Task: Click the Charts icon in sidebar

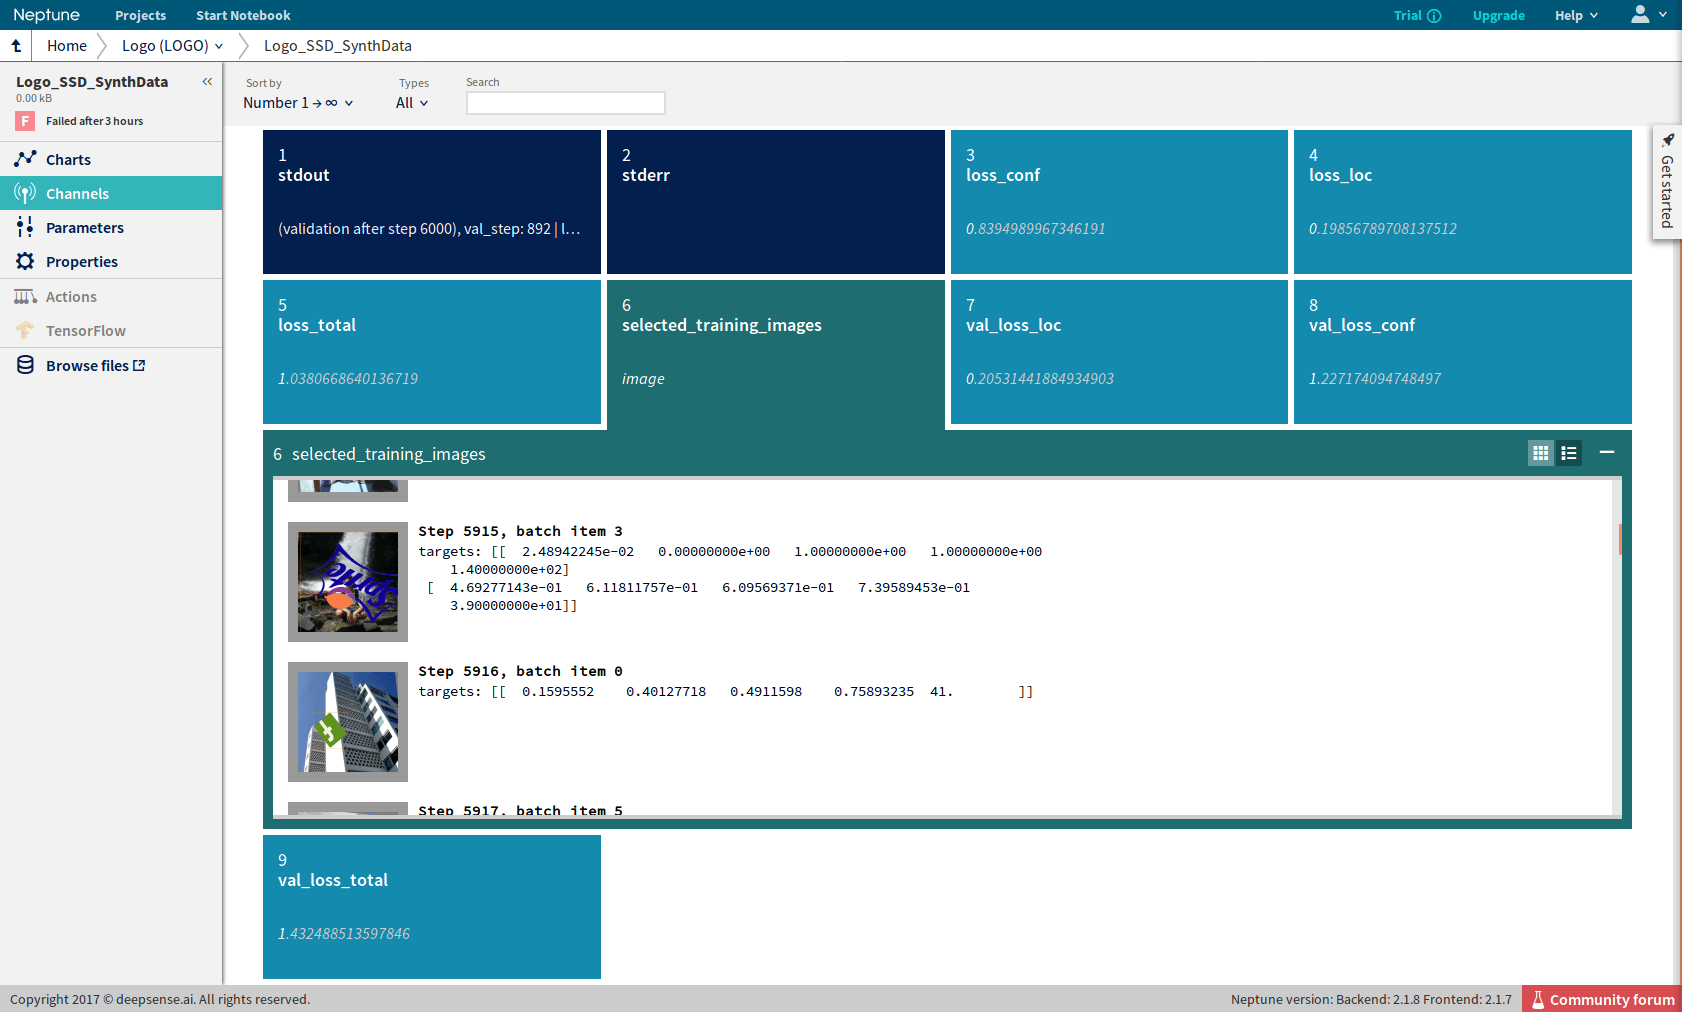Action: [x=25, y=159]
